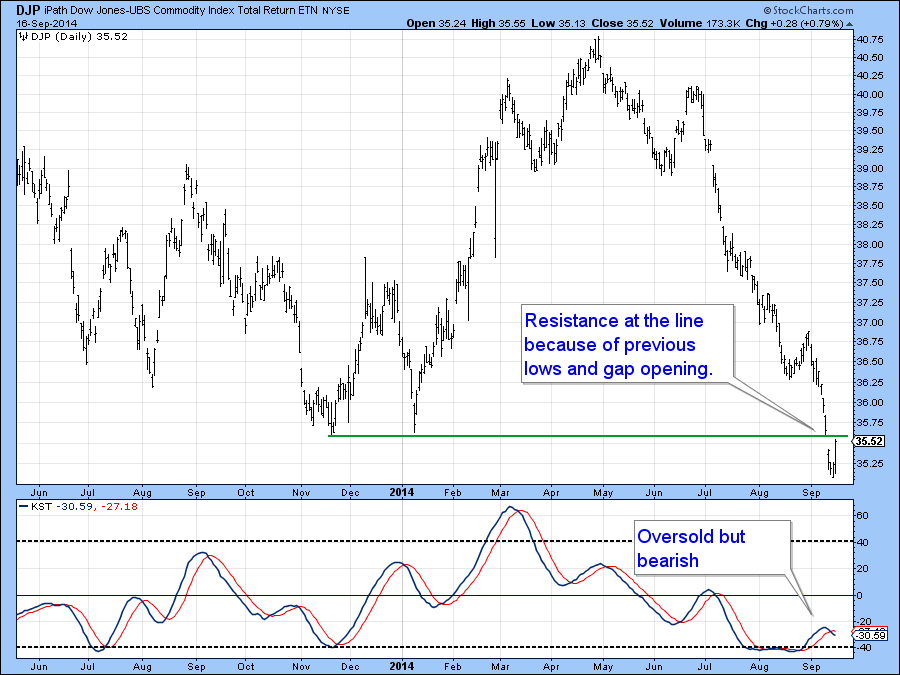900x675 pixels.
Task: Click the positive 40 label on KST axis
Action: pyautogui.click(x=863, y=542)
